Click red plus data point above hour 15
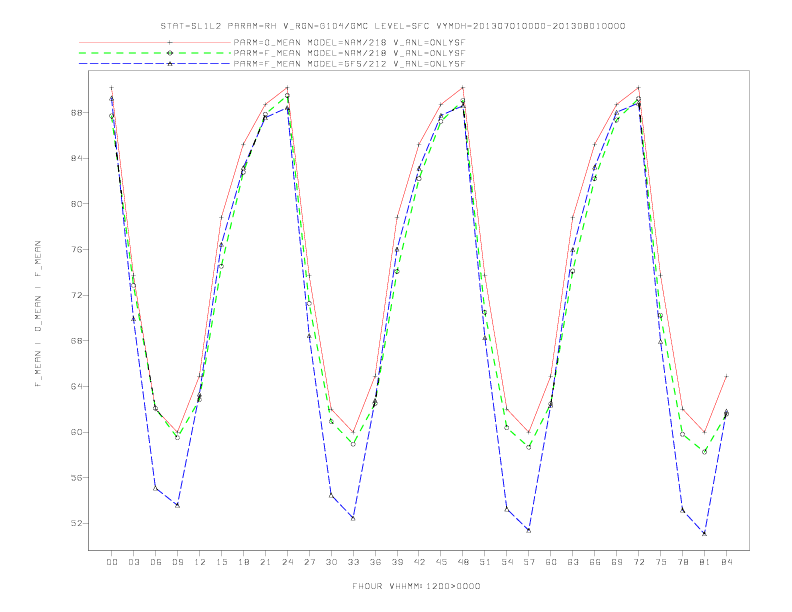The height and width of the screenshot is (612, 792). [221, 218]
